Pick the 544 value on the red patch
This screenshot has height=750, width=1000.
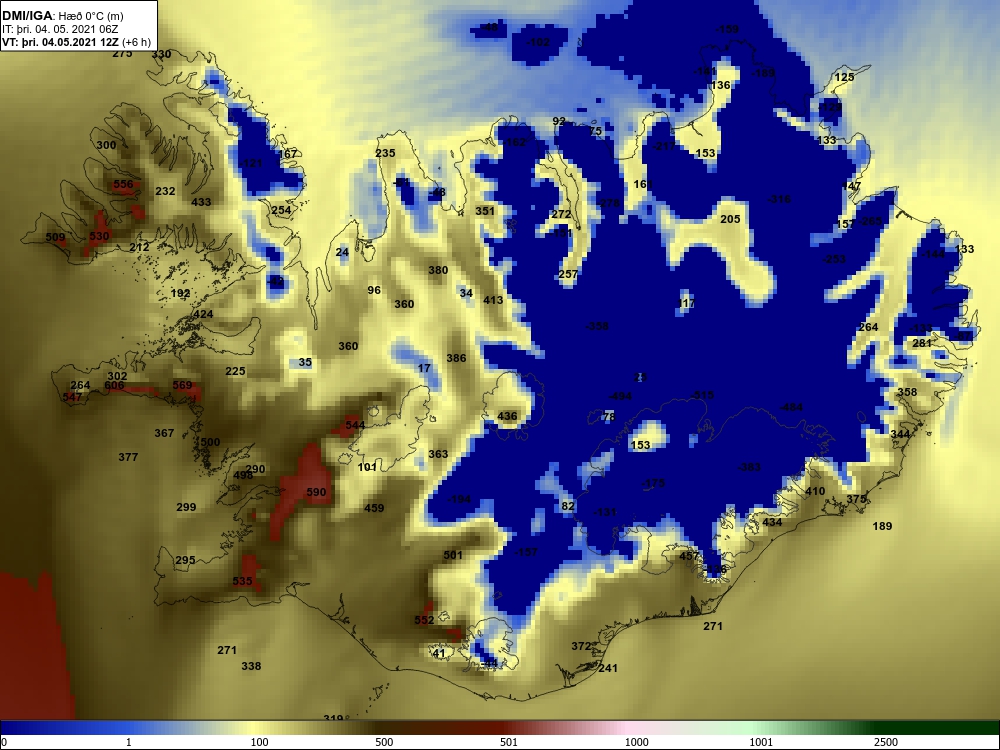[x=355, y=425]
